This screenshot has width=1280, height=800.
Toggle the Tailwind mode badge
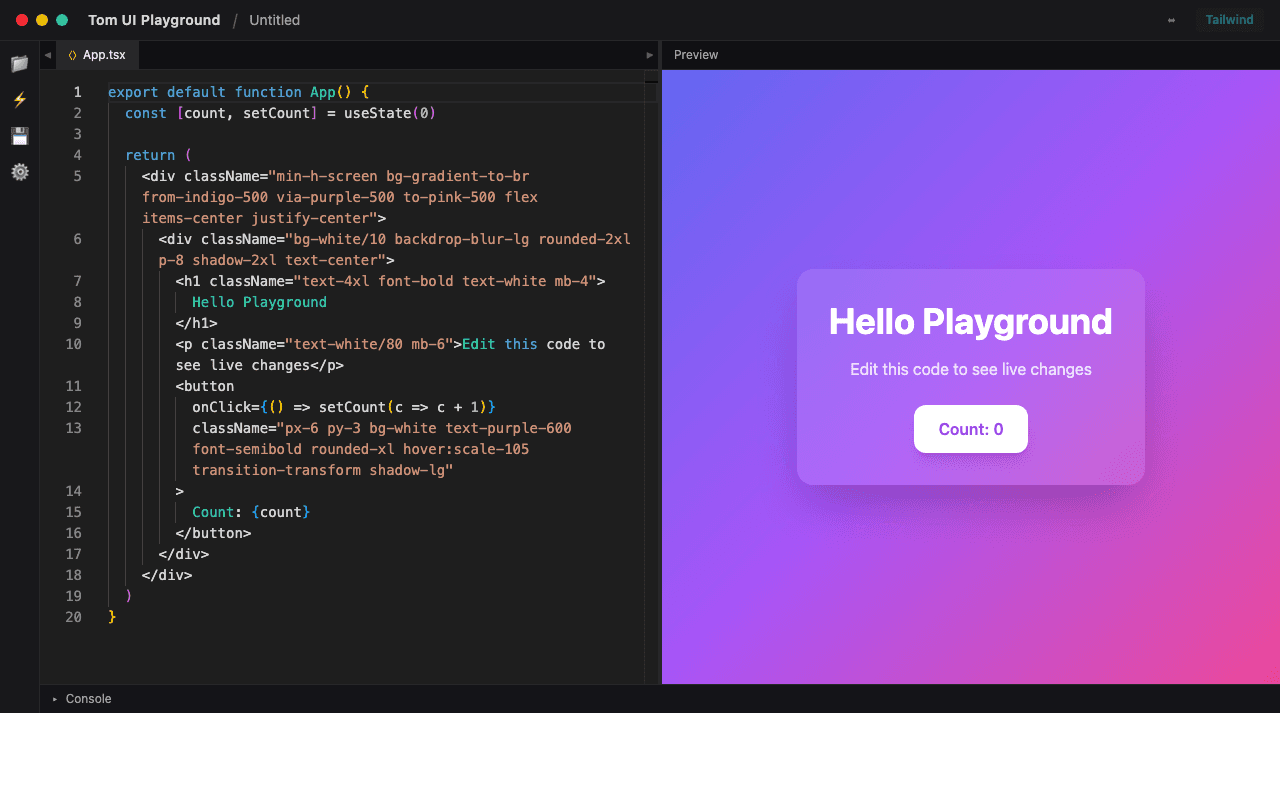tap(1229, 20)
